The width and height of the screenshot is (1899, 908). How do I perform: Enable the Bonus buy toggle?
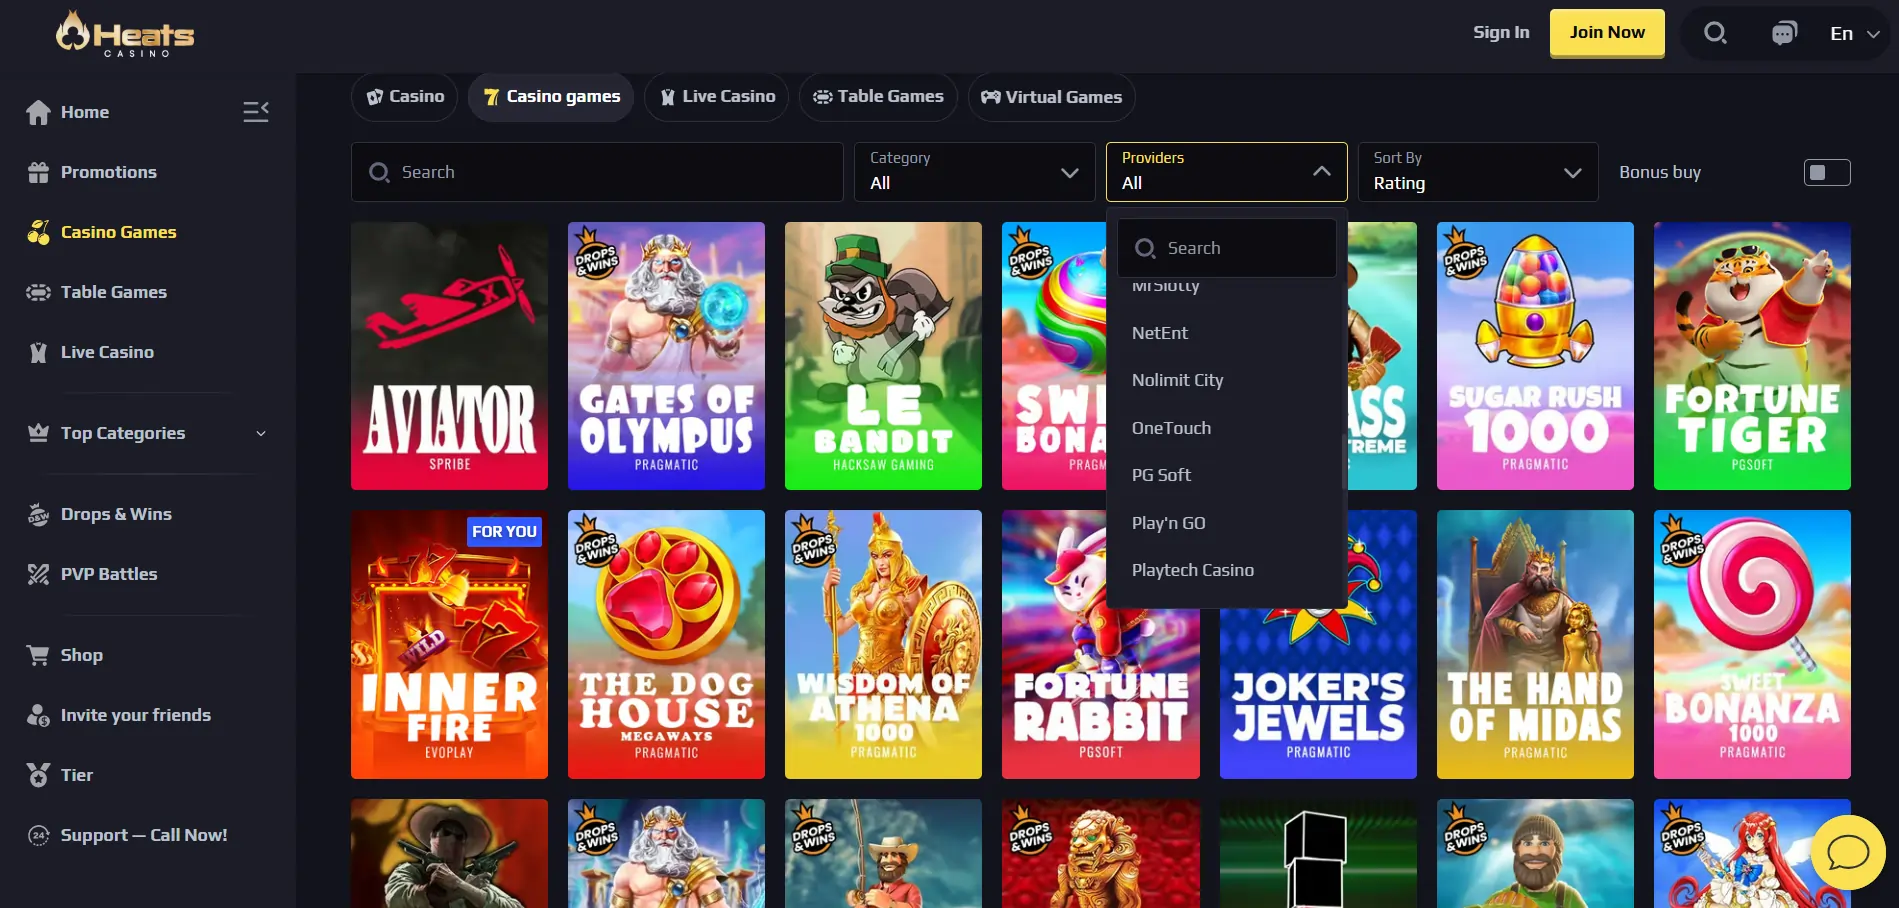[x=1826, y=173]
